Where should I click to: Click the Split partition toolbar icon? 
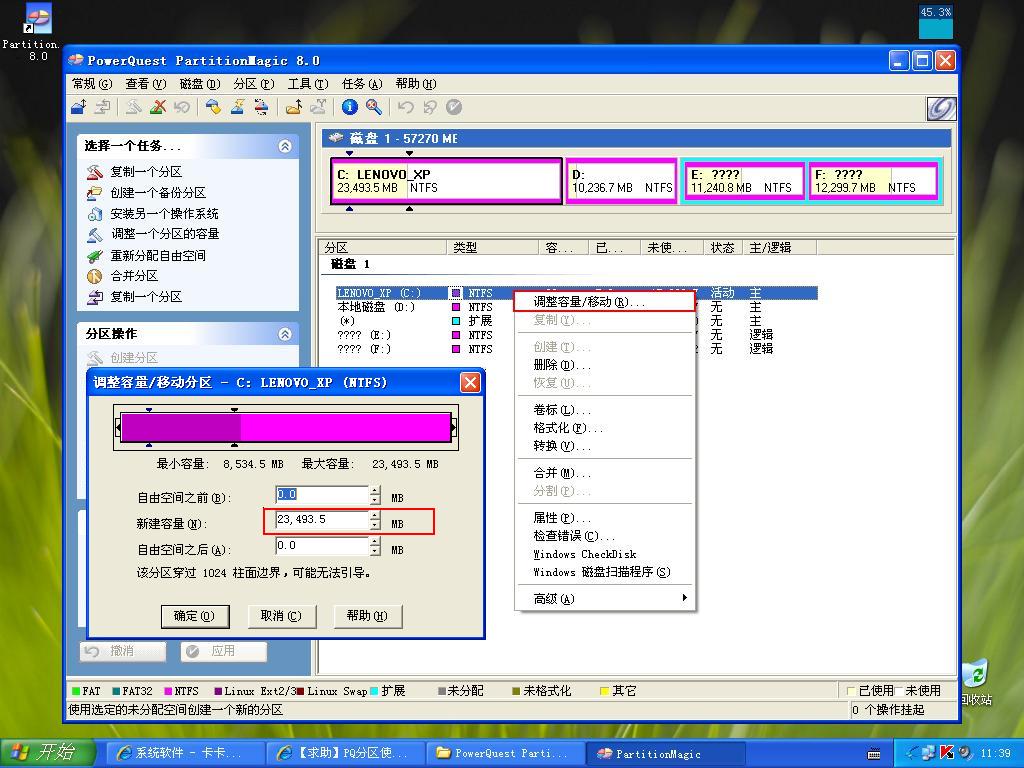318,107
